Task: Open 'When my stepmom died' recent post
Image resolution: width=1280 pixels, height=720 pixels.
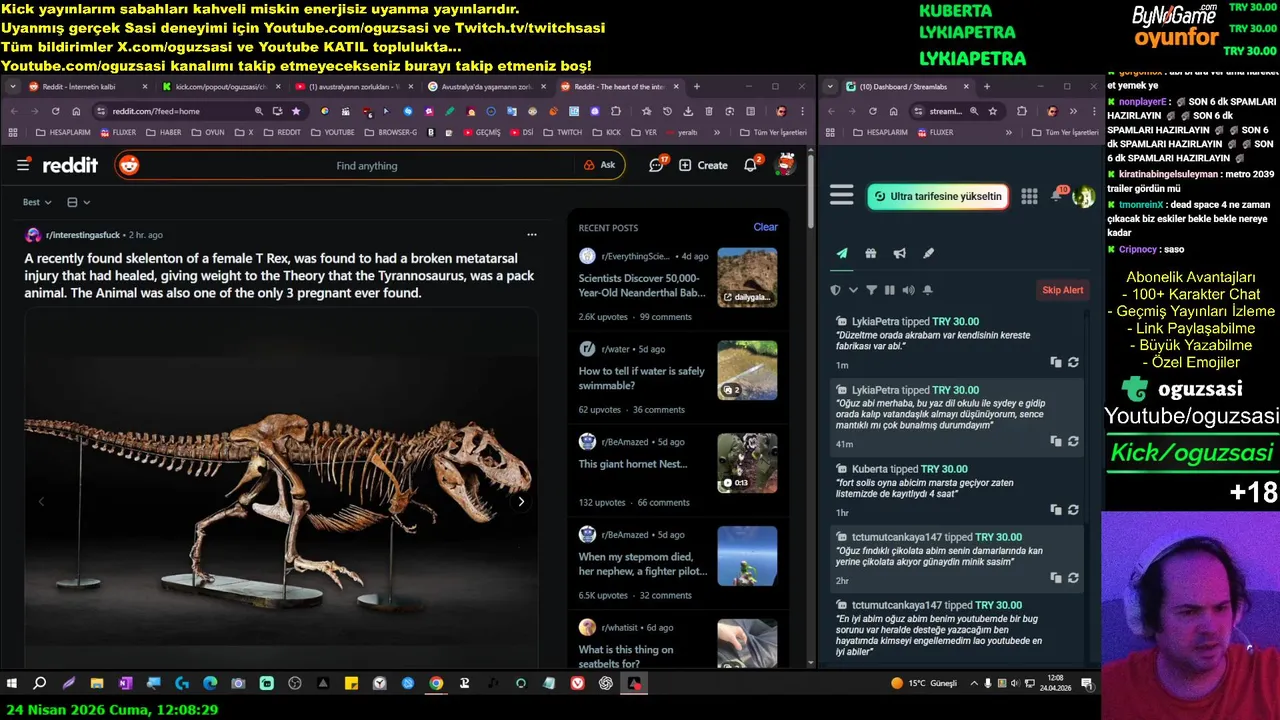Action: tap(642, 564)
